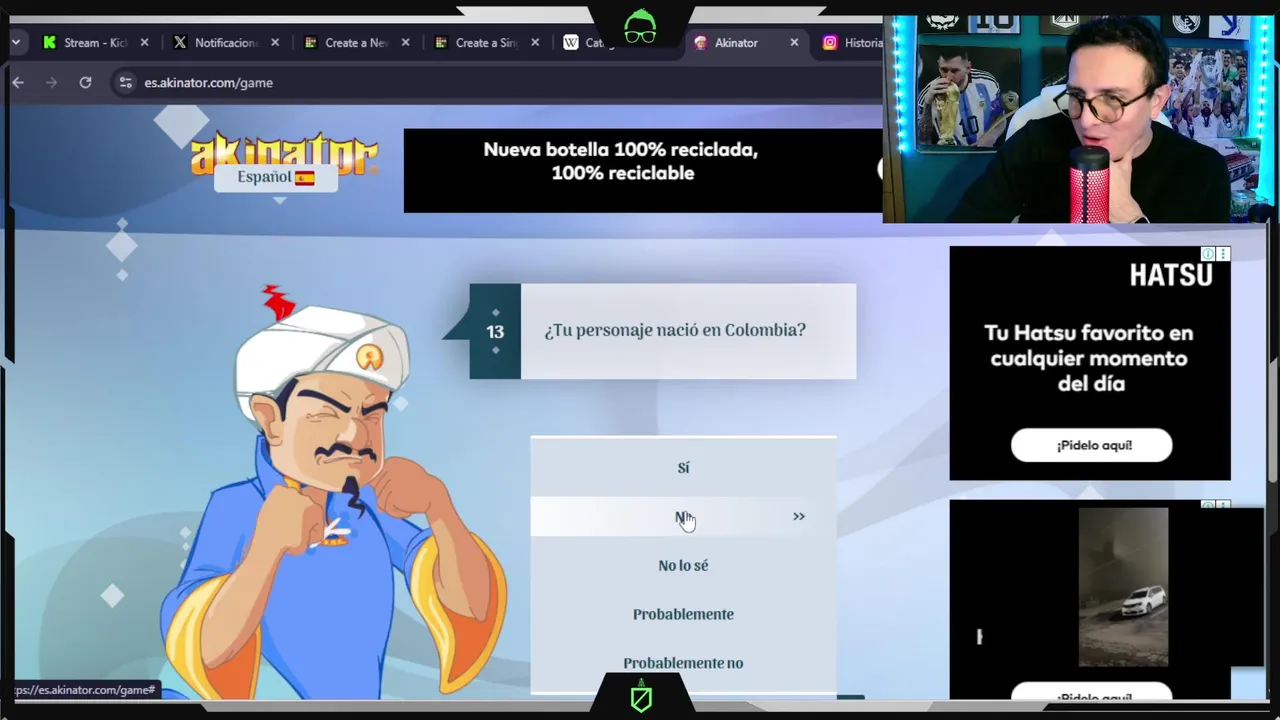Select the Akinator tab
1280x720 pixels.
tap(747, 42)
